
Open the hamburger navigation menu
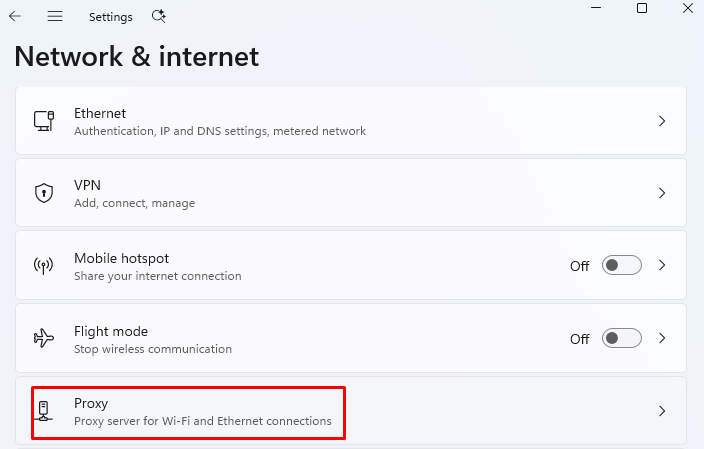[55, 17]
